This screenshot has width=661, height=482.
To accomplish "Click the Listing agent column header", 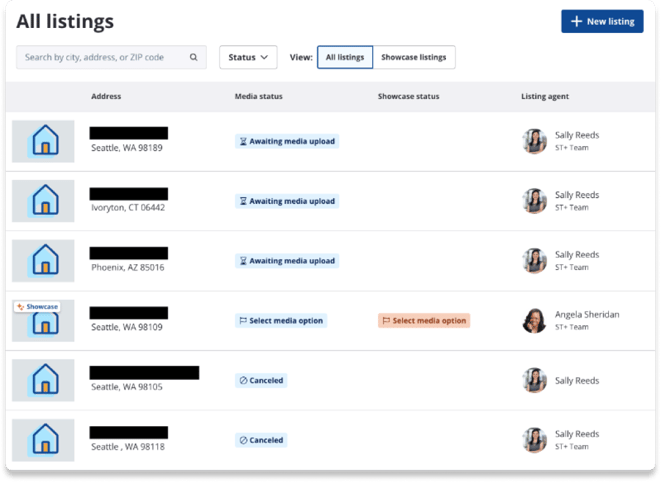I will pyautogui.click(x=545, y=97).
